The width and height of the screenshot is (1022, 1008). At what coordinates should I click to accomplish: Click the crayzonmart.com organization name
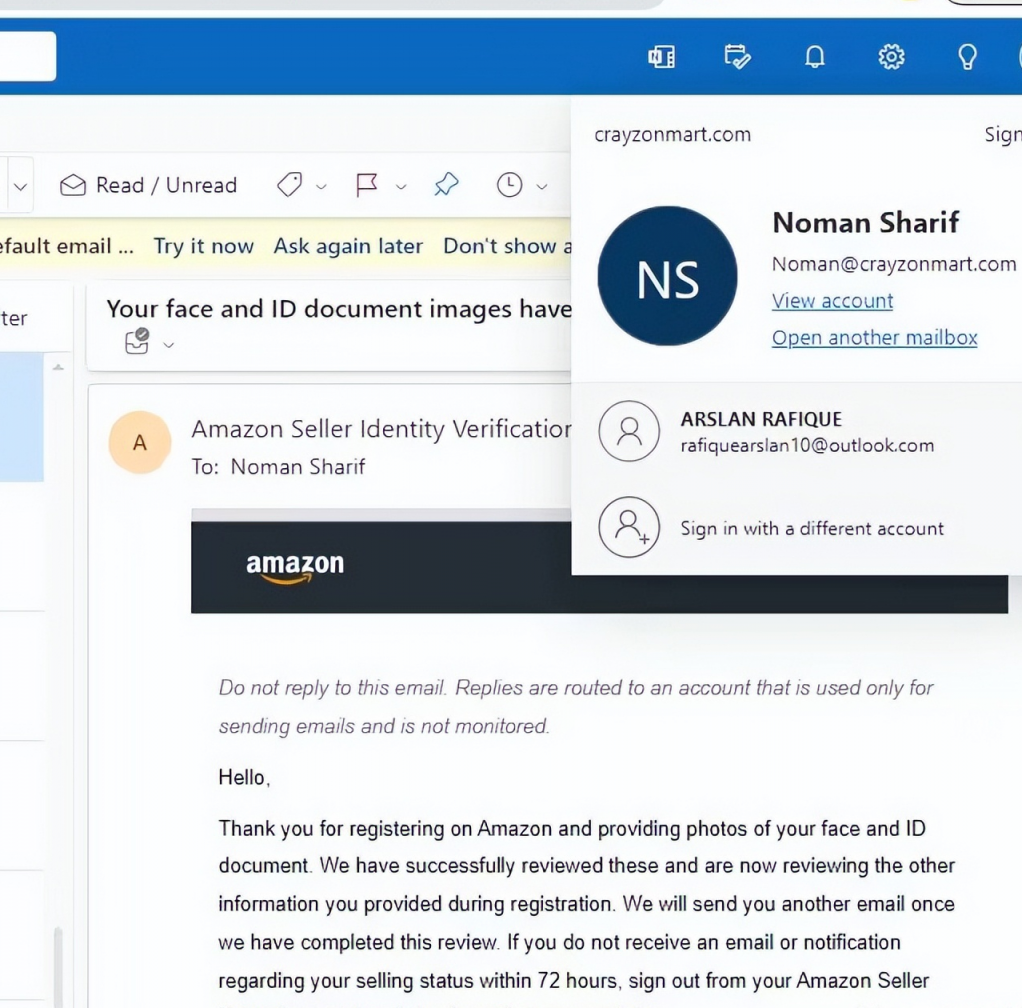pyautogui.click(x=673, y=135)
